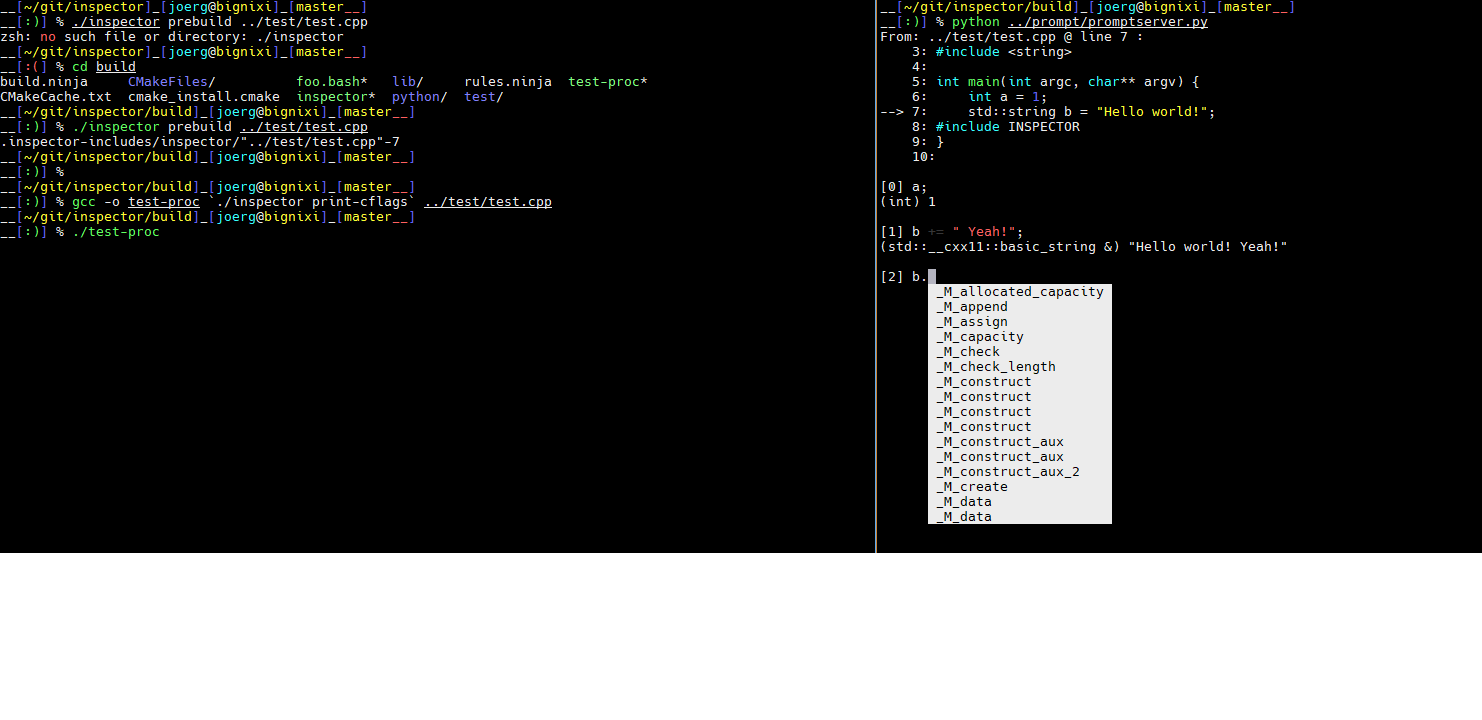The width and height of the screenshot is (1482, 720).
Task: Pick _M_construct_aux_2 in the autocomplete list
Action: coord(1020,472)
